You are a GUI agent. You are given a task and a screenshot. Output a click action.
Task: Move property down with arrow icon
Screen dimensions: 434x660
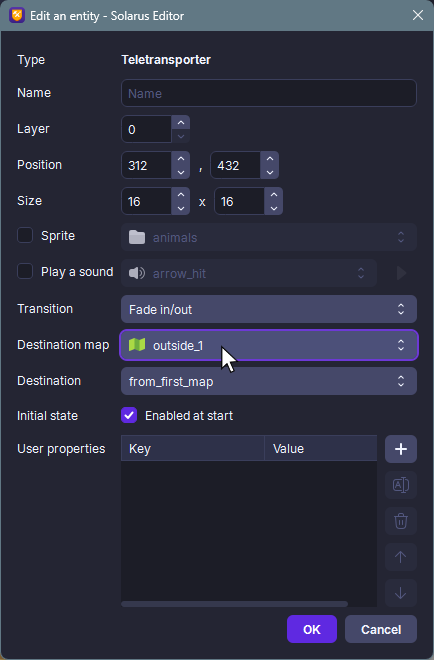401,593
